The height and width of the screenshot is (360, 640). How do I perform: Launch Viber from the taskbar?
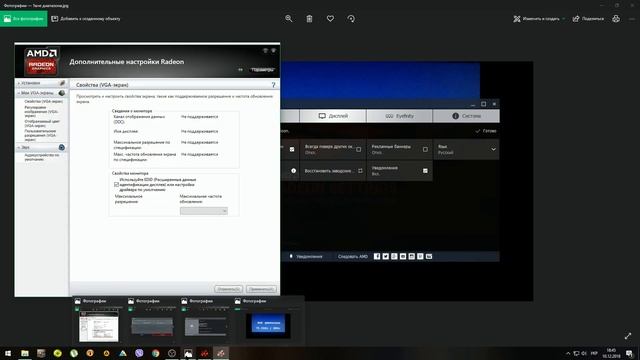pos(139,353)
